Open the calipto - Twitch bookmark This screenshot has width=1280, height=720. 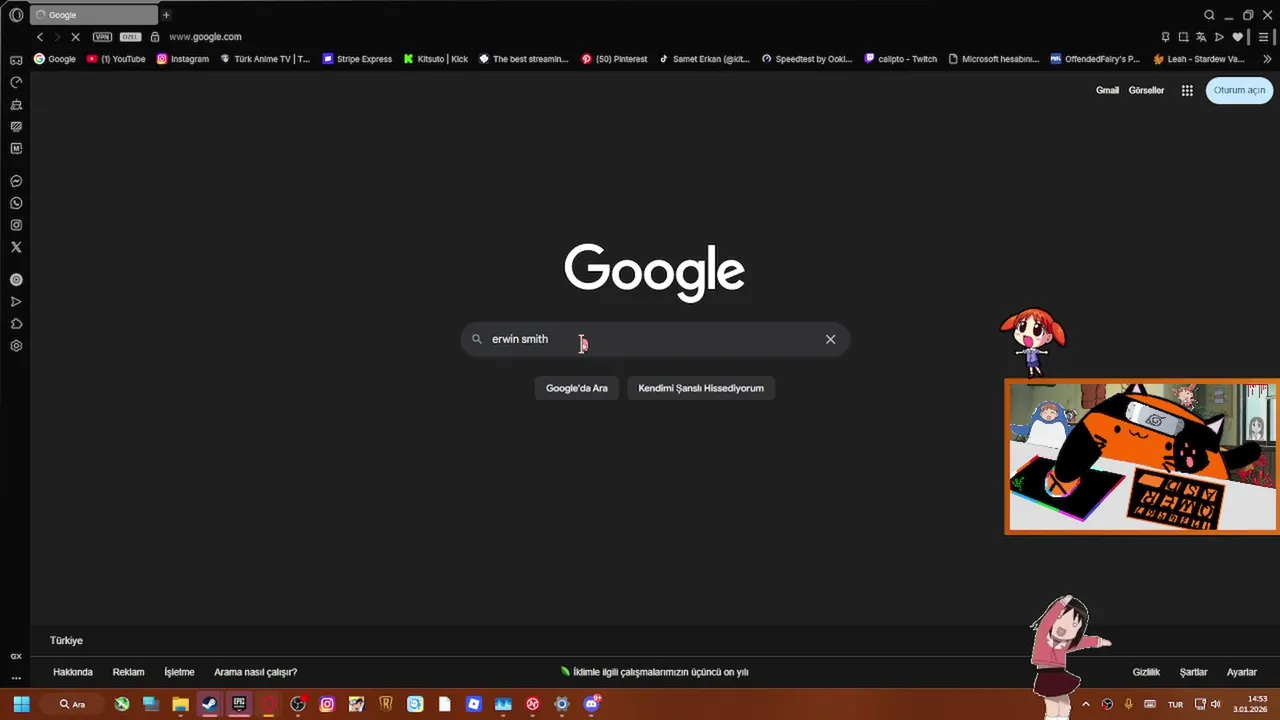tap(901, 59)
